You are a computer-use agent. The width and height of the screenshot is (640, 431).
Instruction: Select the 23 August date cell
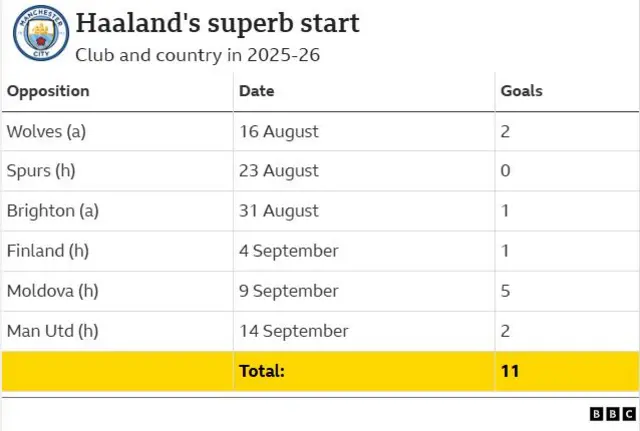pyautogui.click(x=279, y=171)
